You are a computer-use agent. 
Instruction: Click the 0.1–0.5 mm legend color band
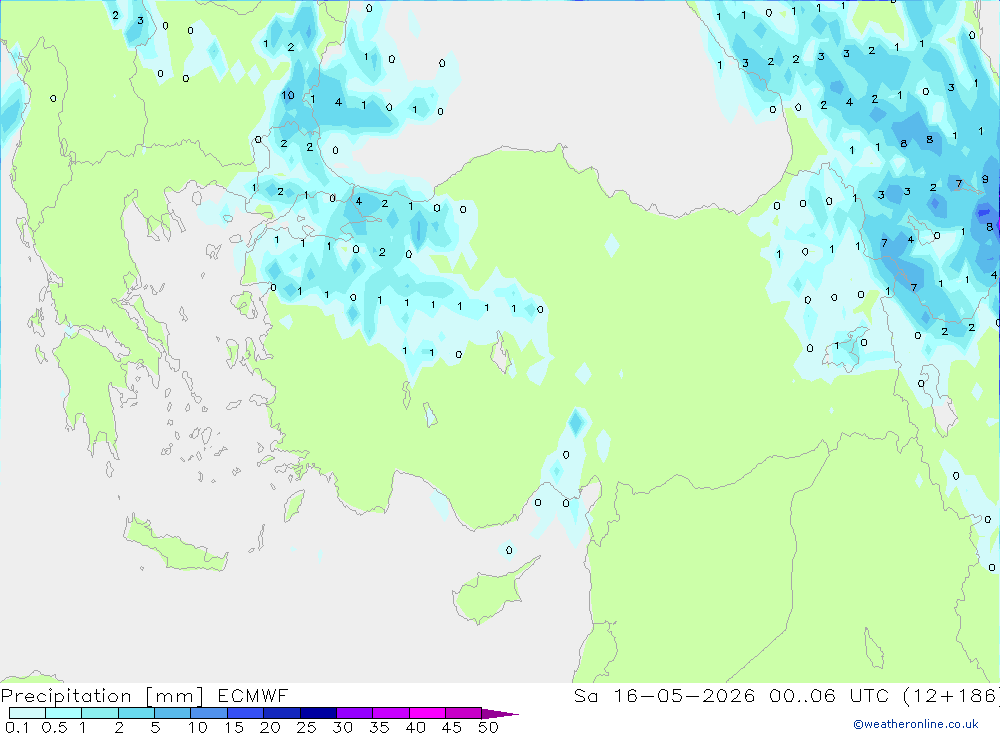click(x=27, y=713)
